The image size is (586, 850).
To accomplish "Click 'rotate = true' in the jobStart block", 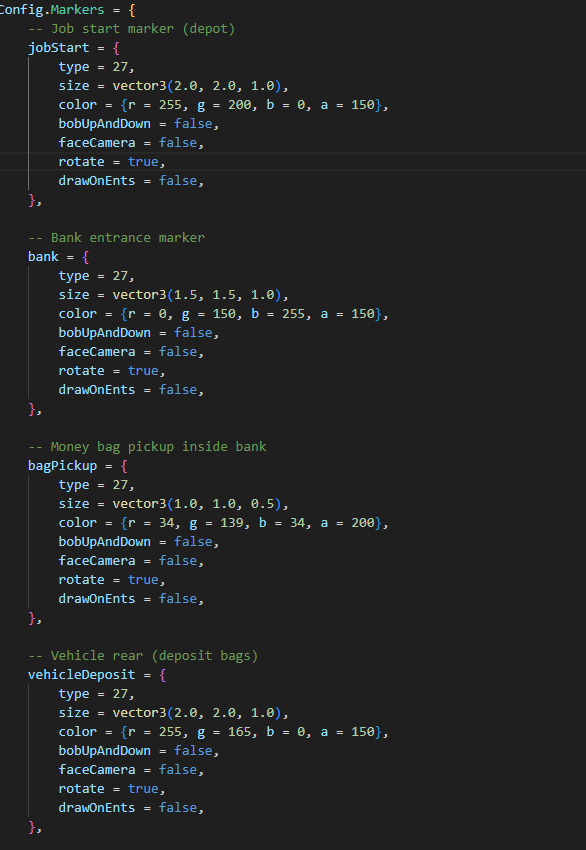I will [x=112, y=162].
